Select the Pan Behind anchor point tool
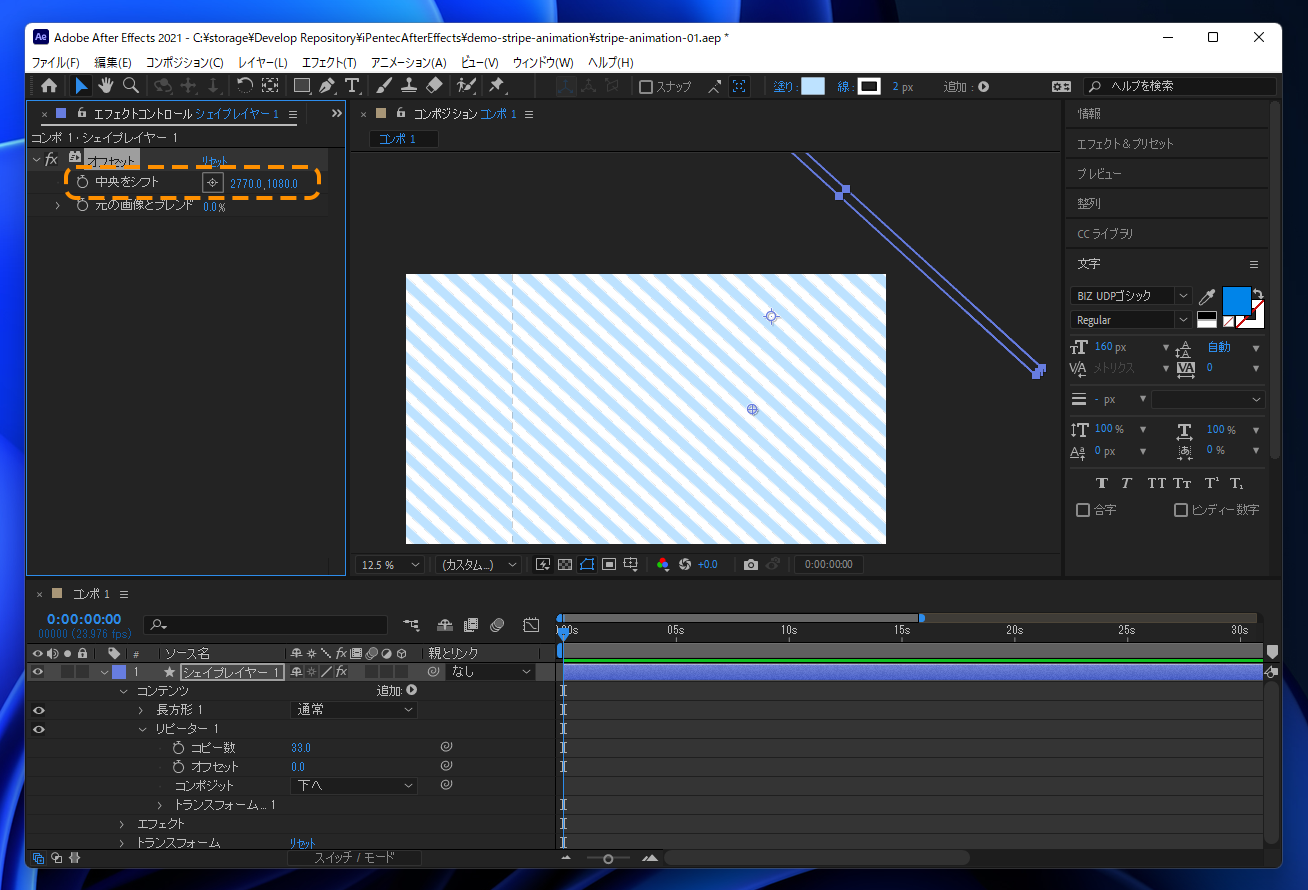The height and width of the screenshot is (890, 1308). click(x=270, y=86)
